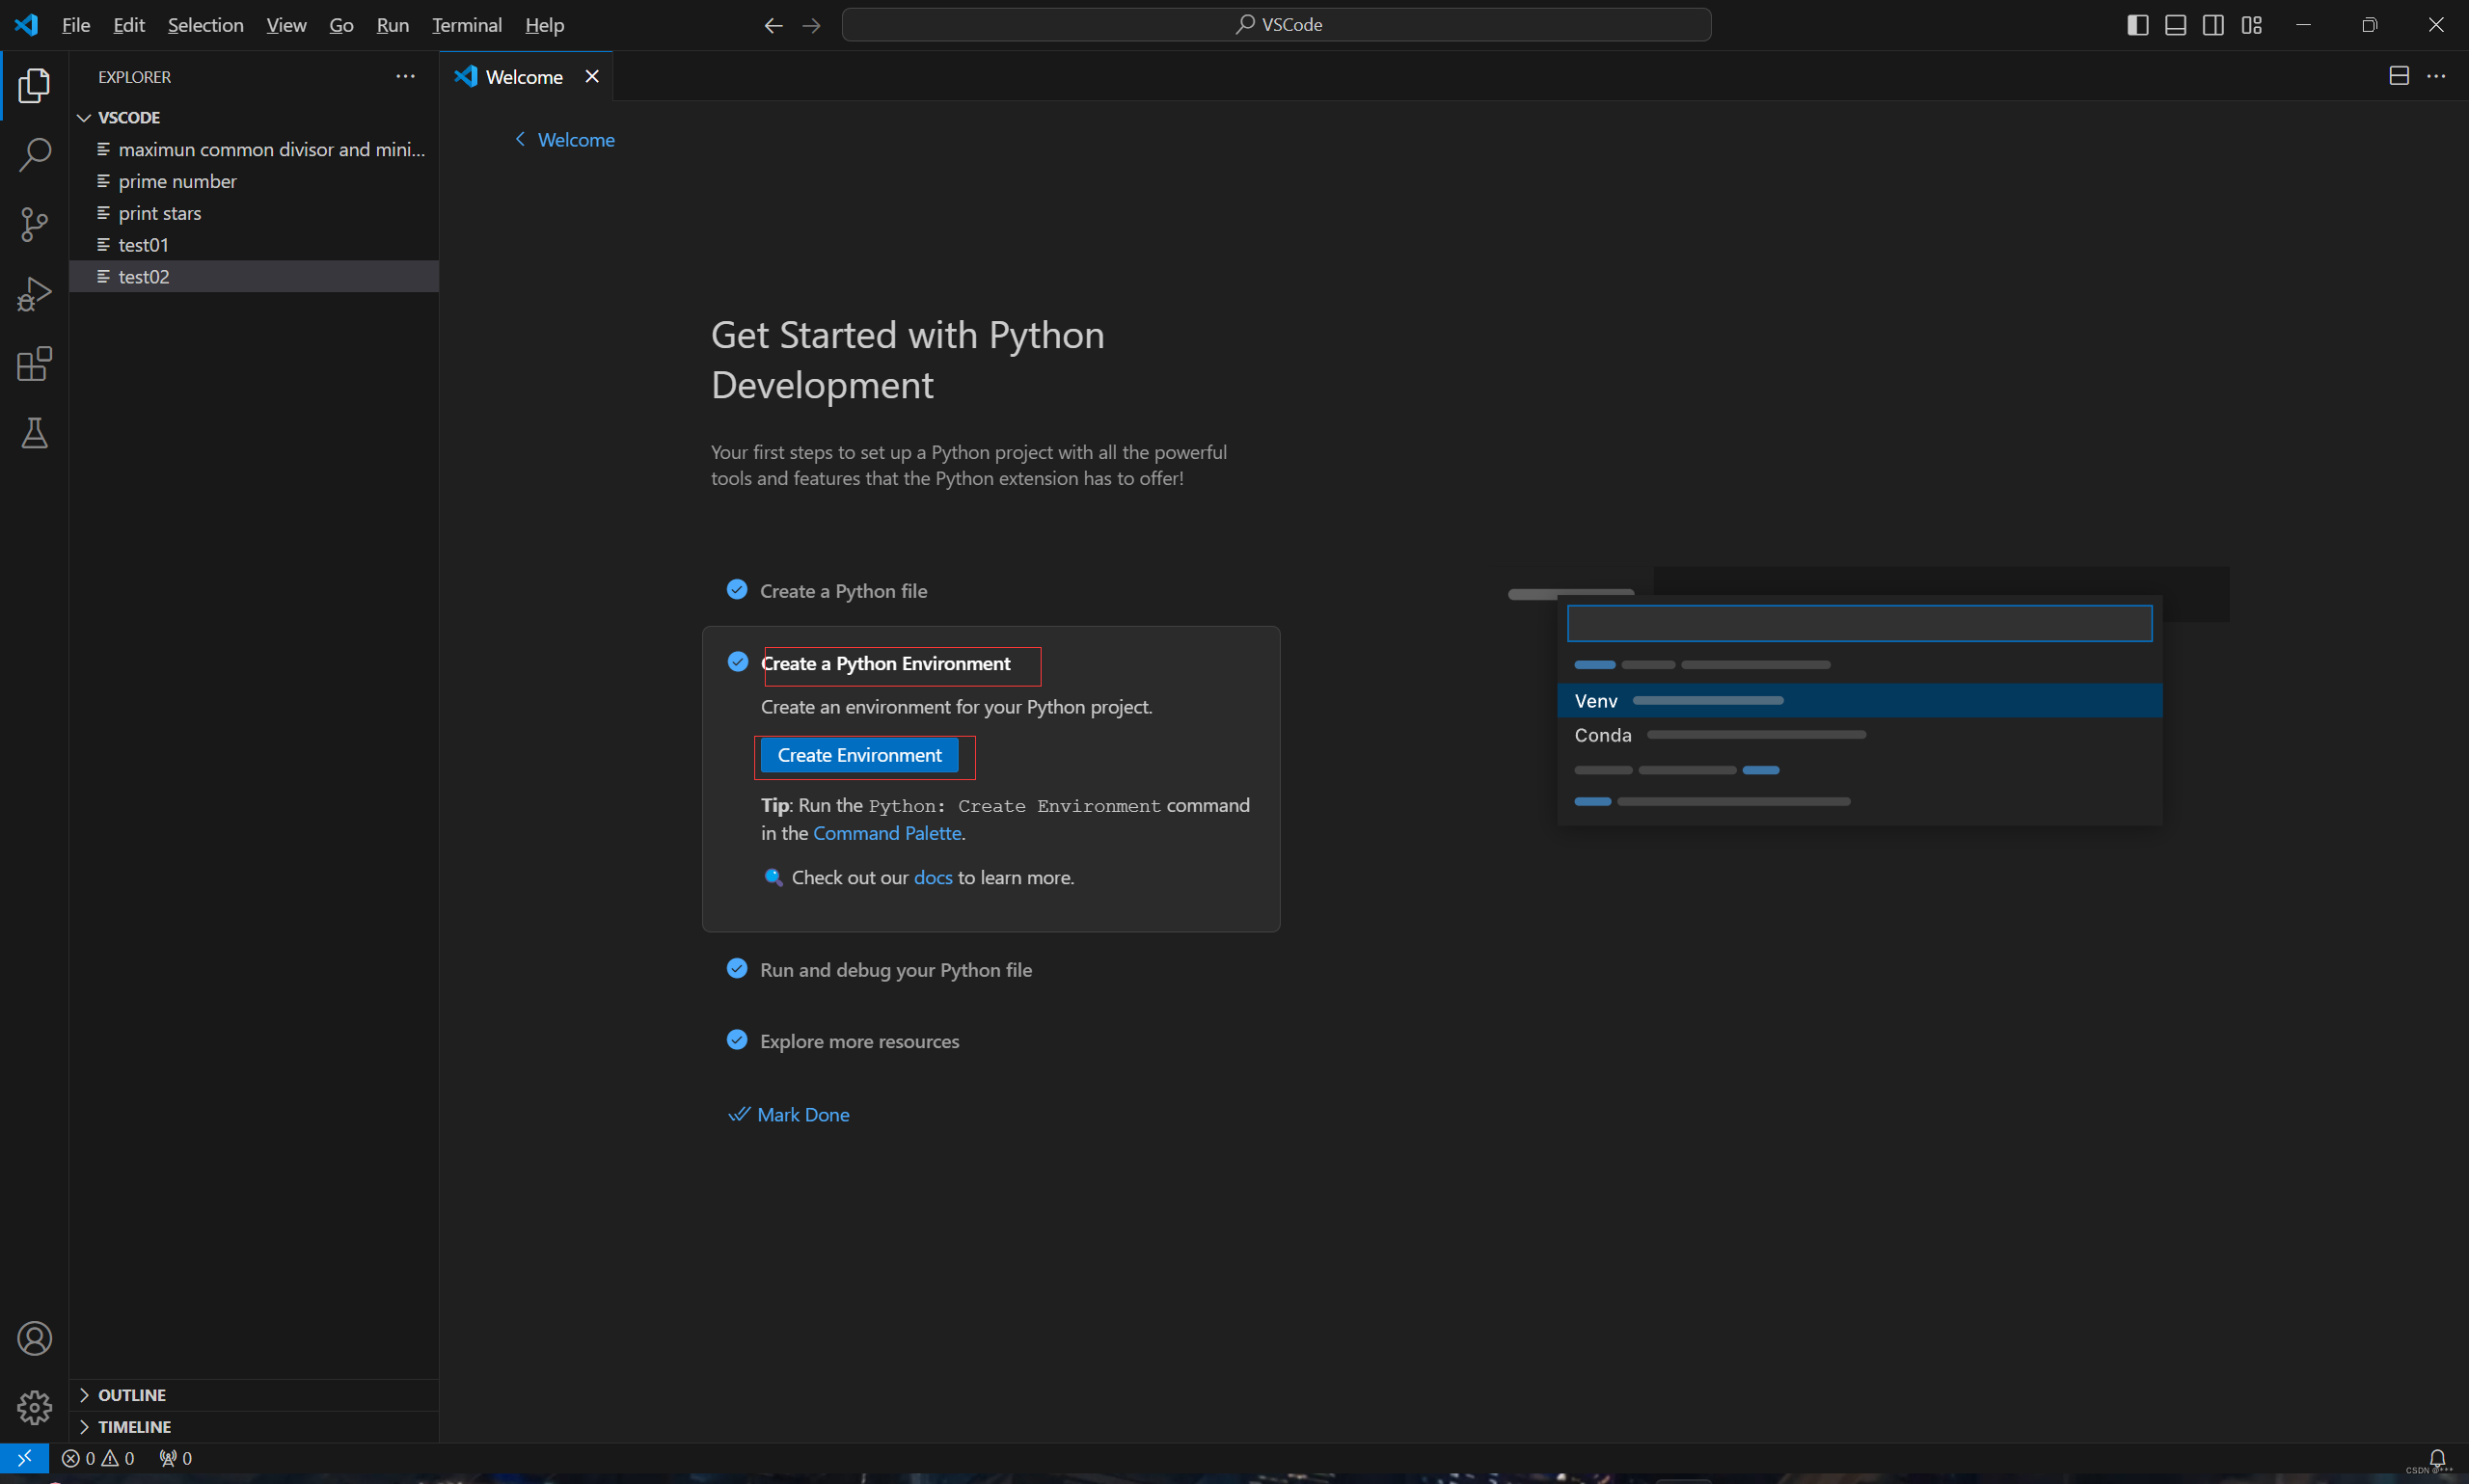Viewport: 2469px width, 1484px height.
Task: Click the notifications bell in status bar
Action: tap(2437, 1458)
